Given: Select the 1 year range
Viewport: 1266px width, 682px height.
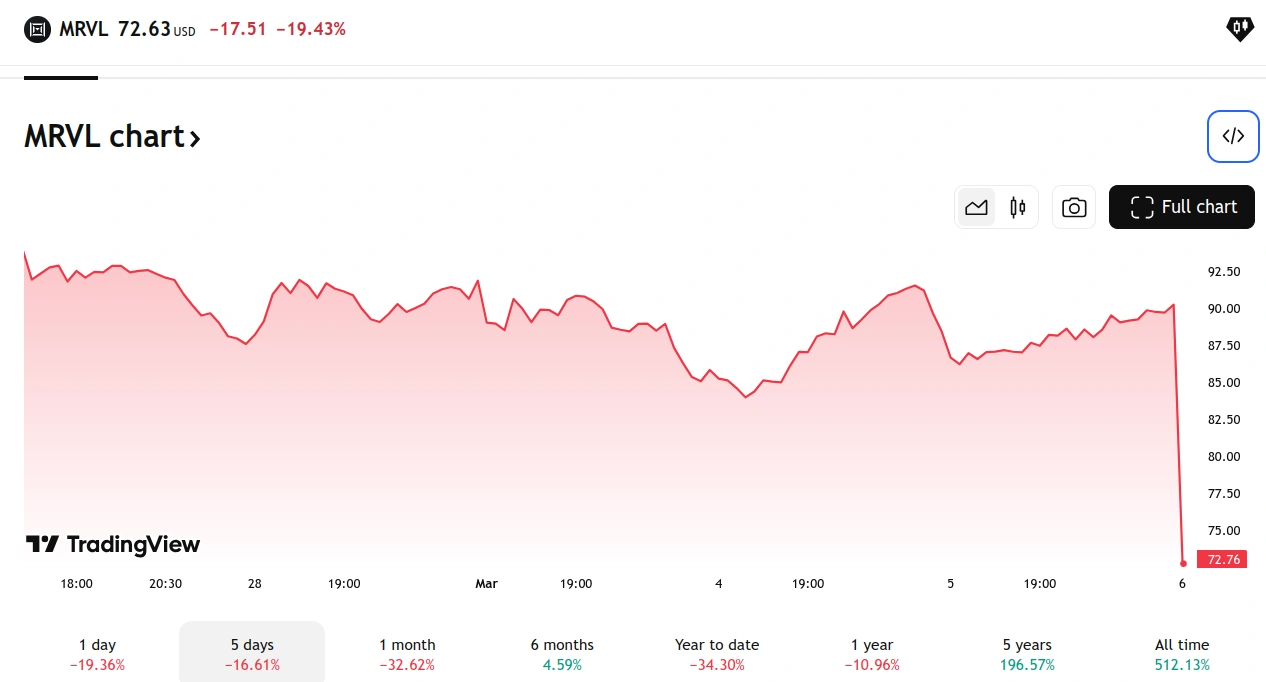Looking at the screenshot, I should [x=872, y=654].
